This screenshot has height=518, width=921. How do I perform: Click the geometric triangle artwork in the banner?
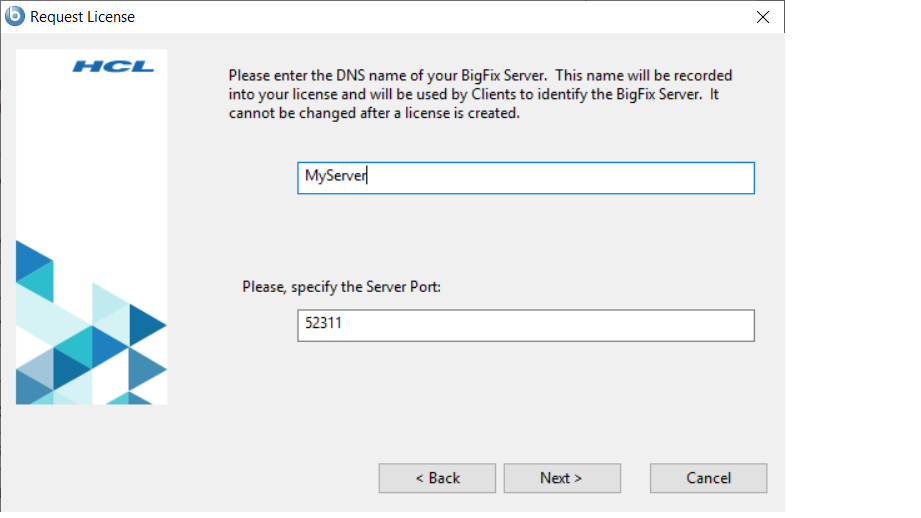[x=90, y=340]
